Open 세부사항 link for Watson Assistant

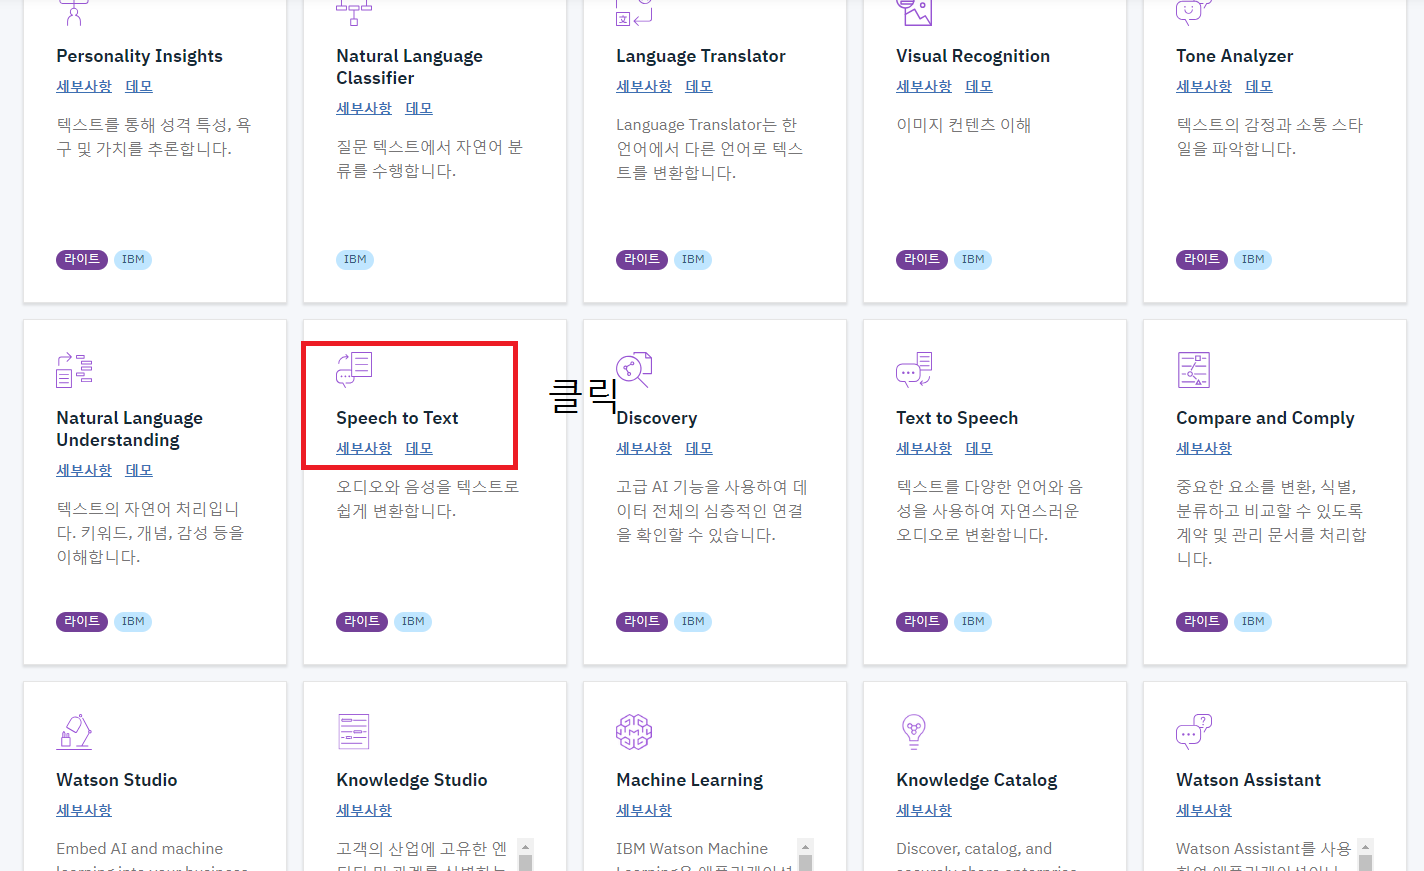(x=1204, y=811)
